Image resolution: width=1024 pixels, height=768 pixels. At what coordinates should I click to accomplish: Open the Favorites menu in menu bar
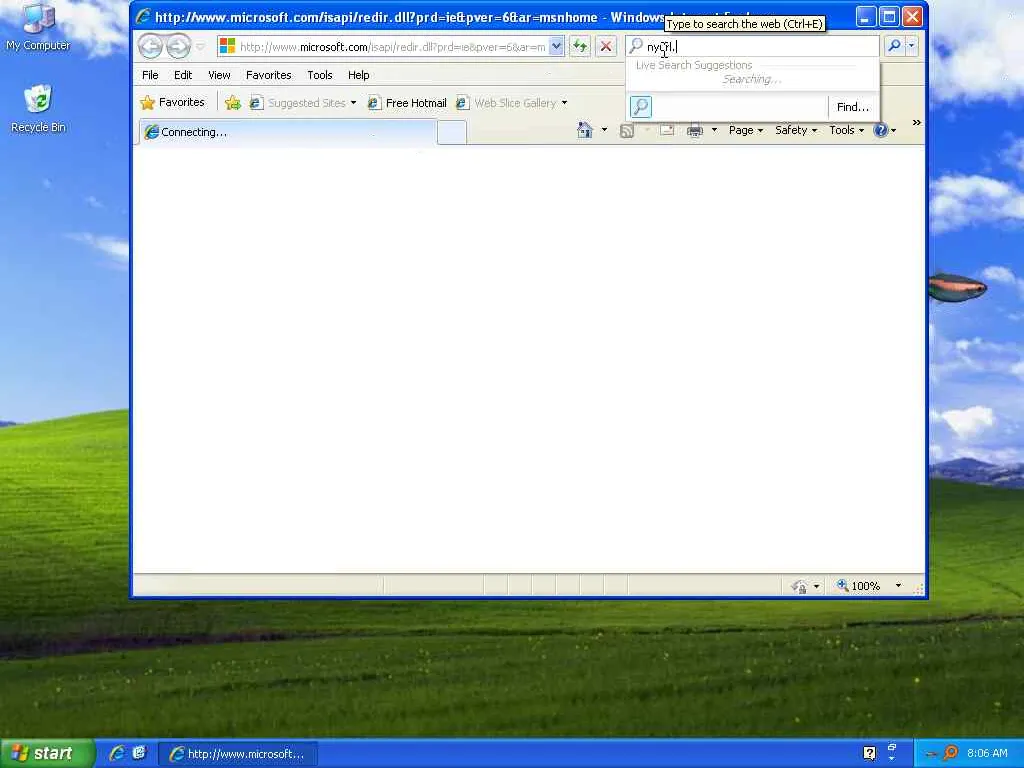click(x=268, y=75)
